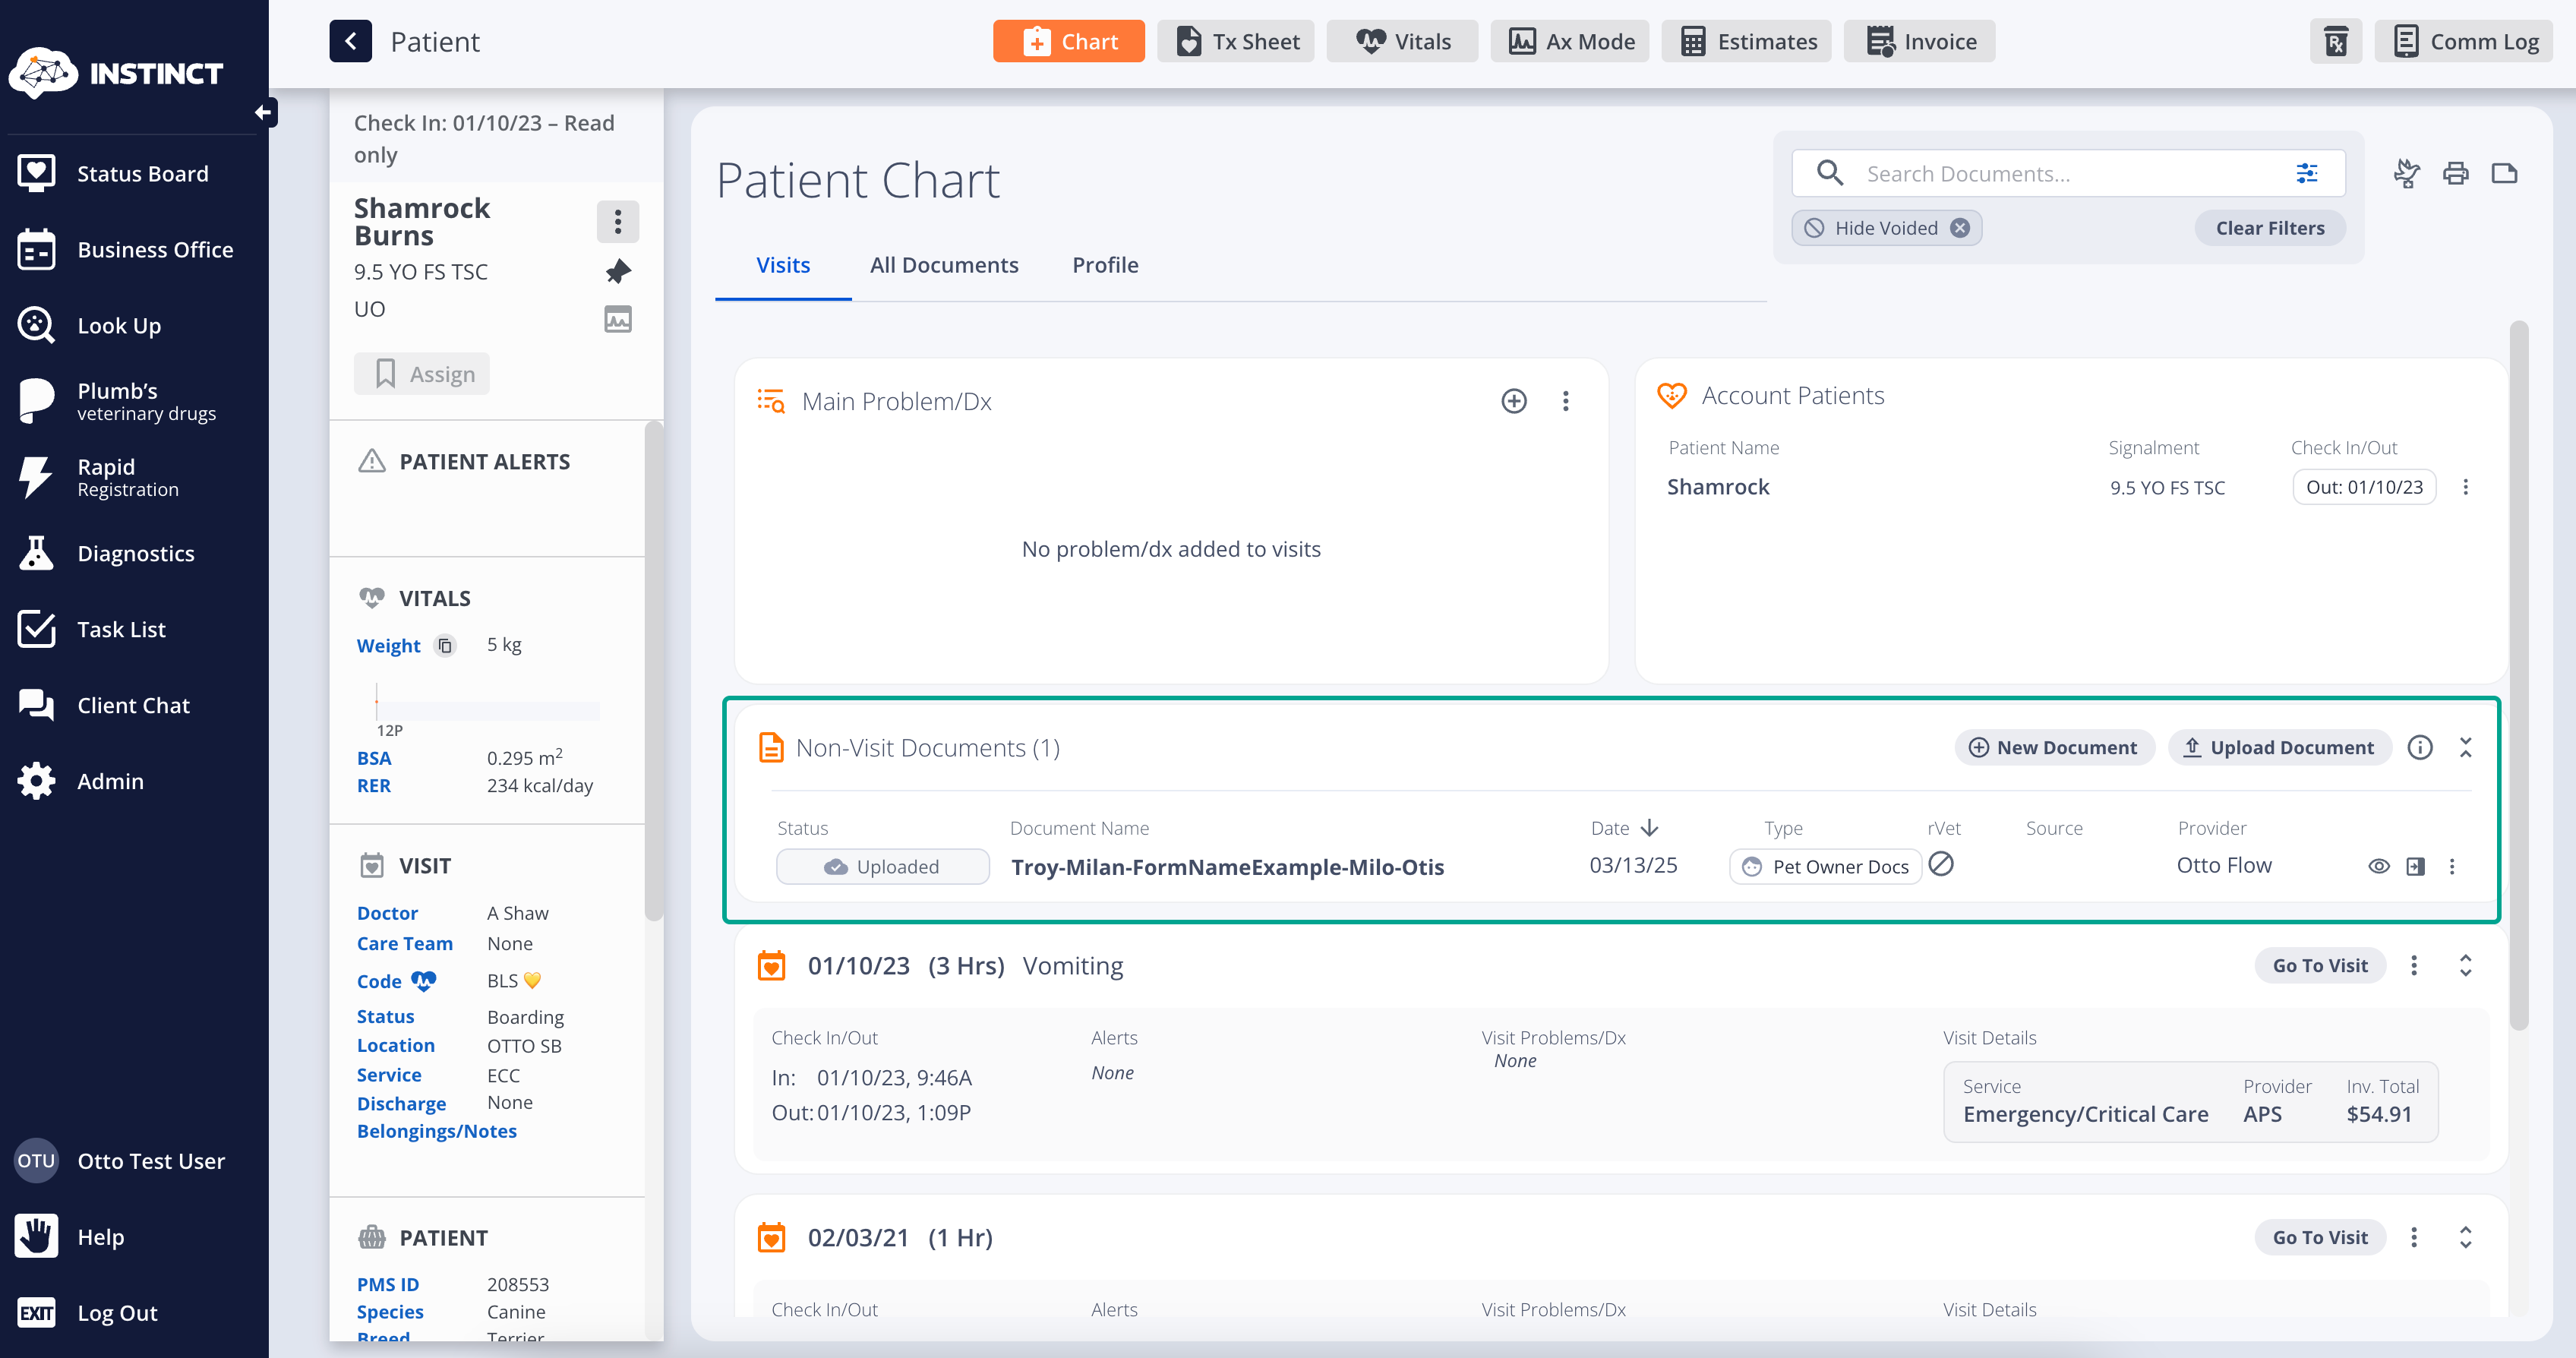The width and height of the screenshot is (2576, 1358).
Task: Open Estimates
Action: (1746, 41)
